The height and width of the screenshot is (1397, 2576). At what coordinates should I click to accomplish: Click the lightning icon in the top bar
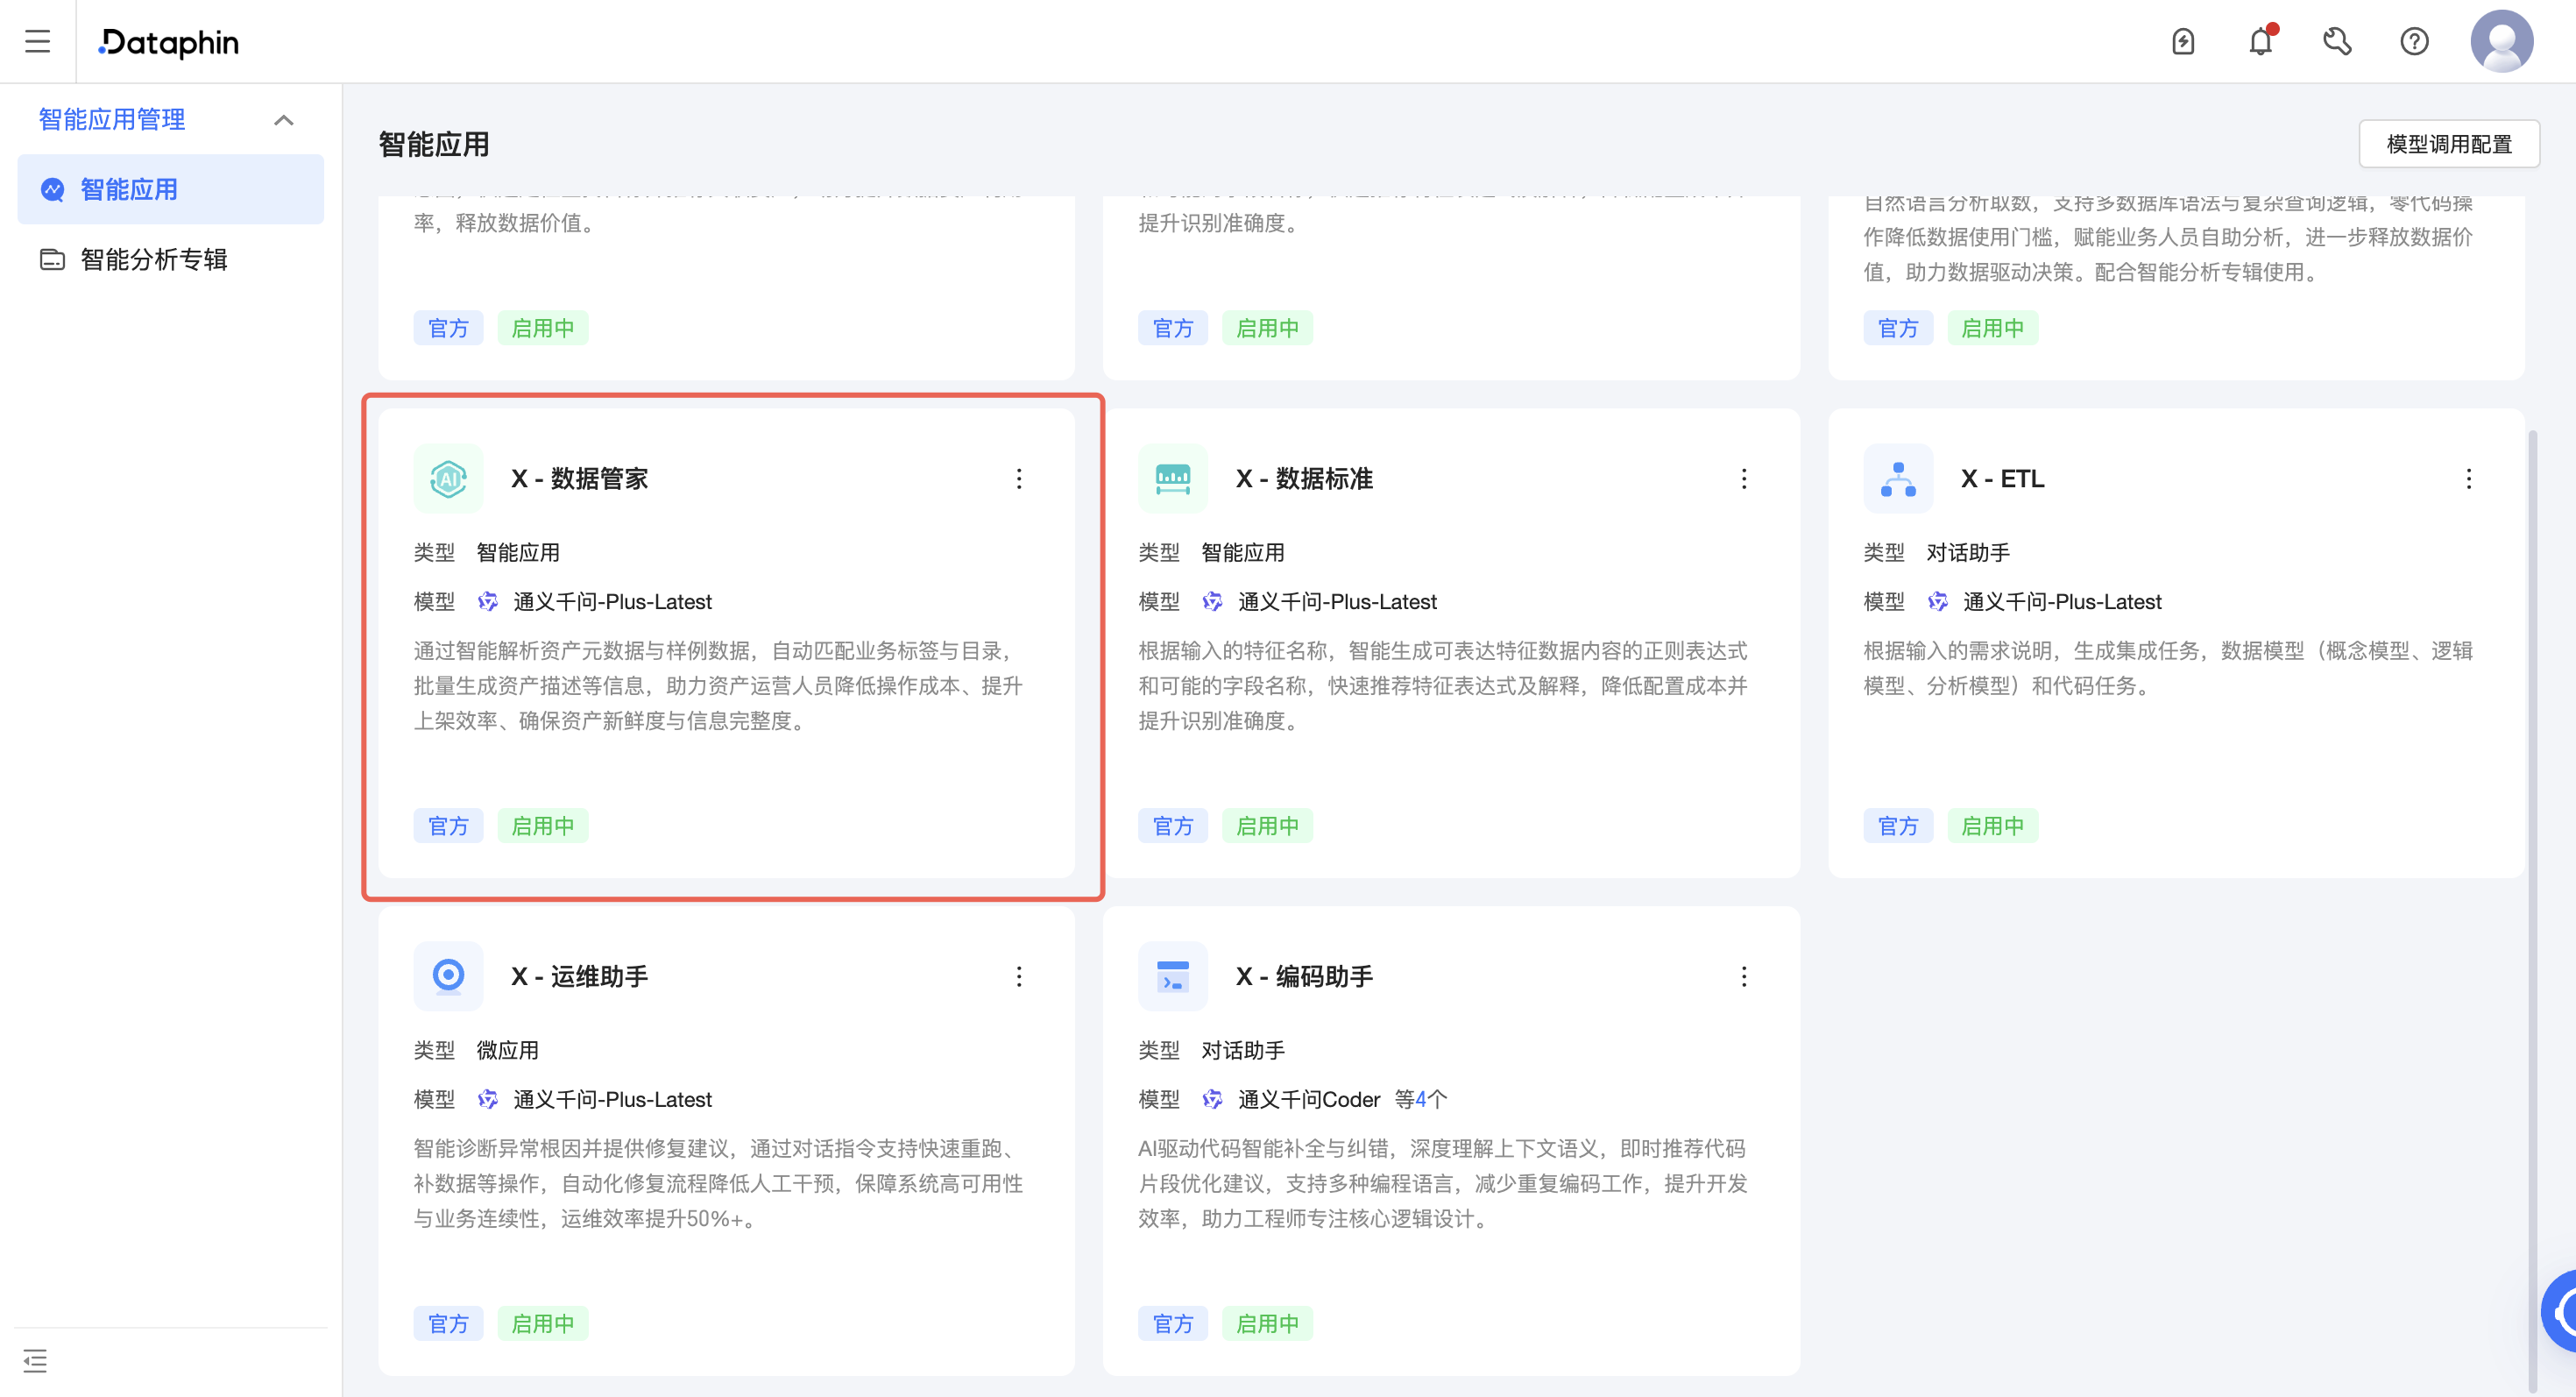[x=2183, y=41]
